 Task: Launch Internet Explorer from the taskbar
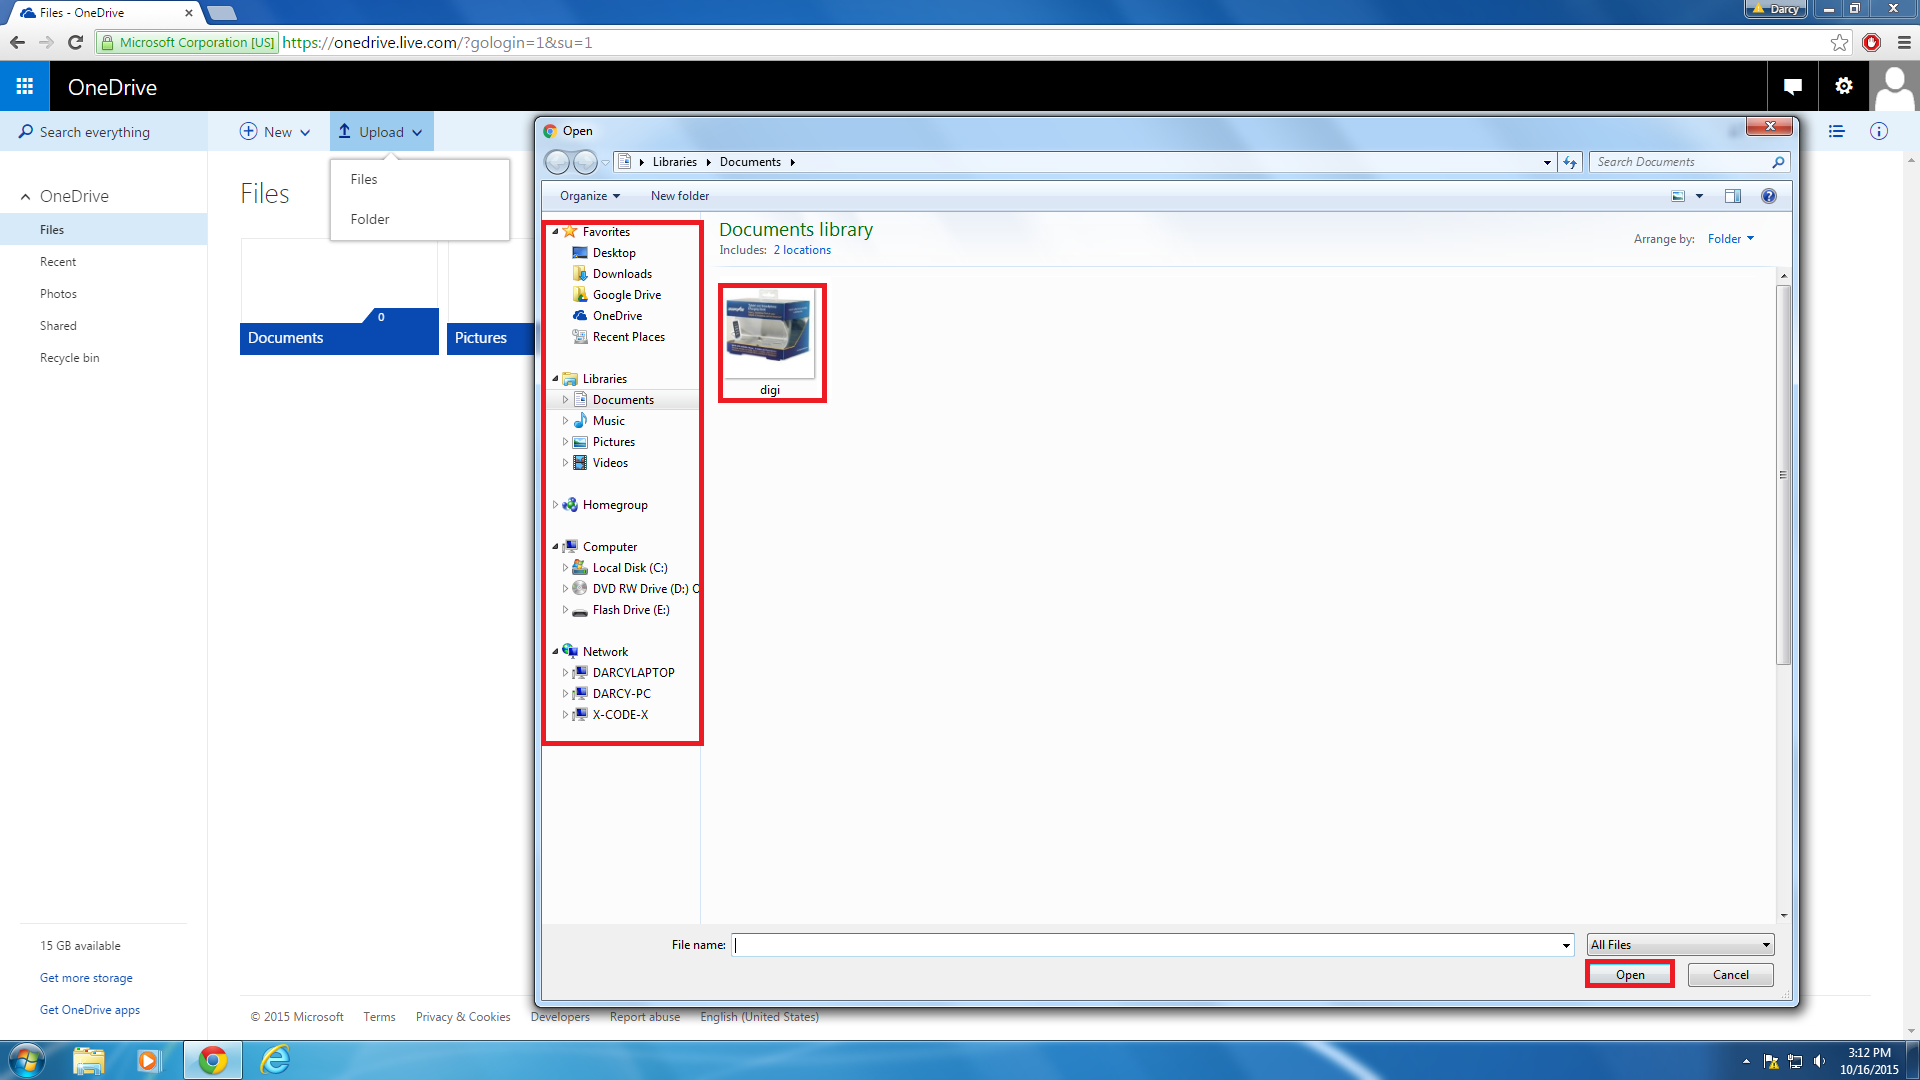click(274, 1060)
